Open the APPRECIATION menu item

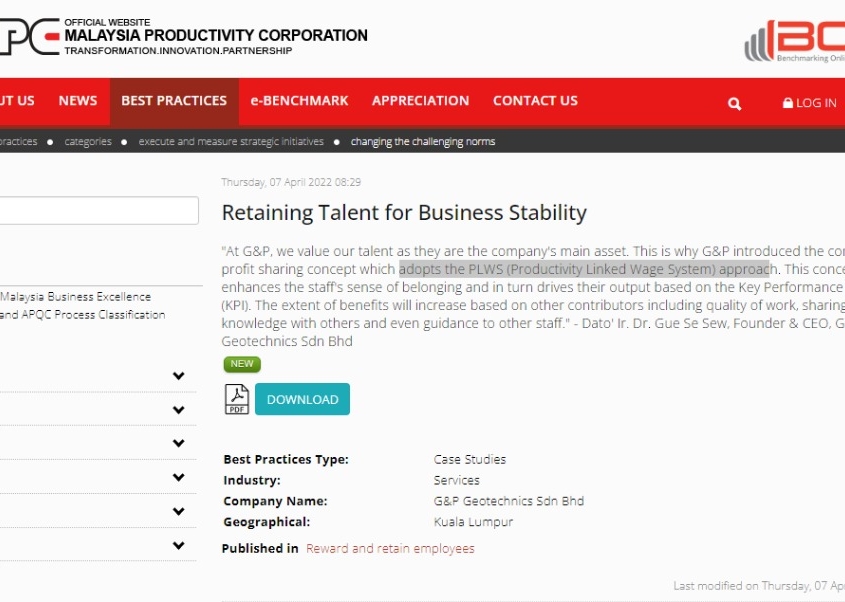420,101
